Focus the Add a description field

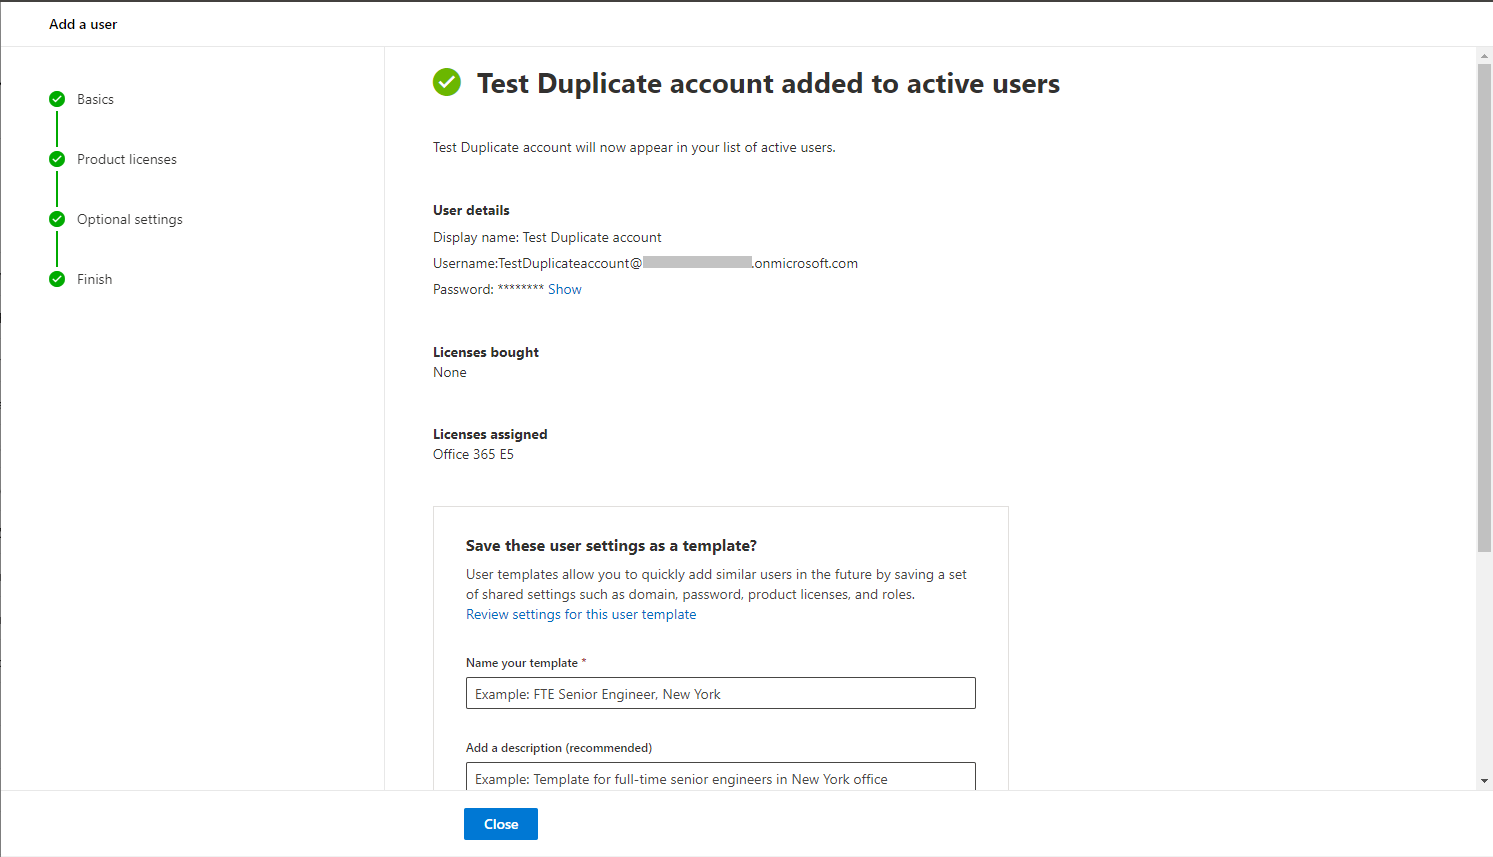click(721, 777)
